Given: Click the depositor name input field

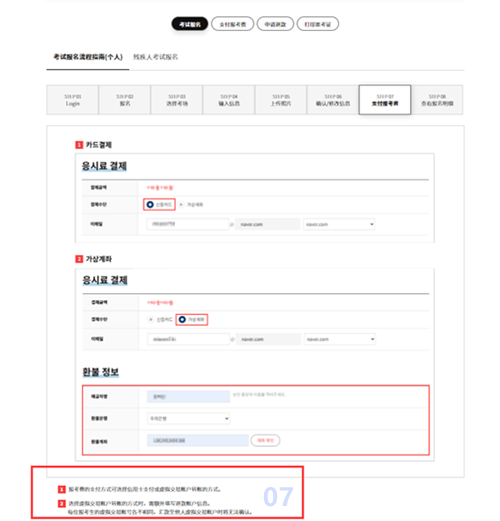Looking at the screenshot, I should (188, 396).
